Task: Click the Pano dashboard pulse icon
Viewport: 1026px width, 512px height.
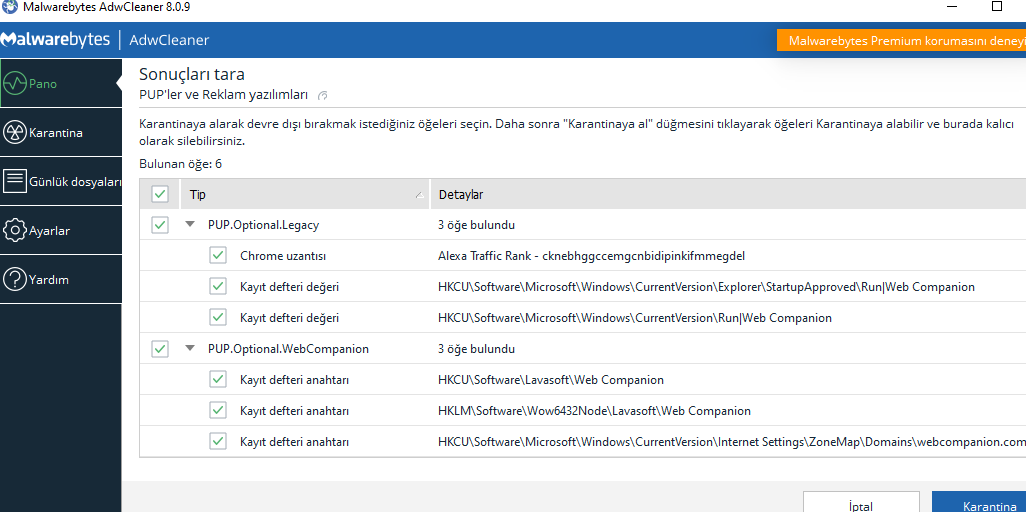Action: click(x=15, y=83)
